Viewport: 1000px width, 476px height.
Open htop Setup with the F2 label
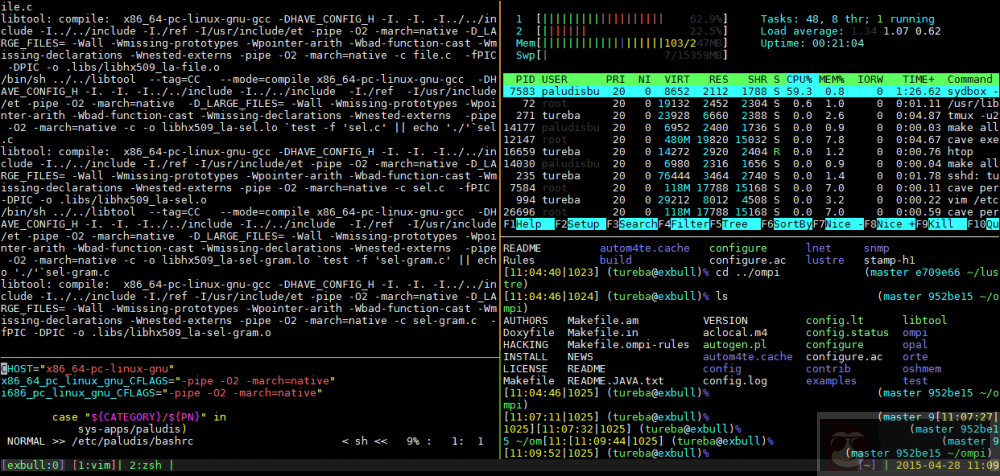[580, 225]
